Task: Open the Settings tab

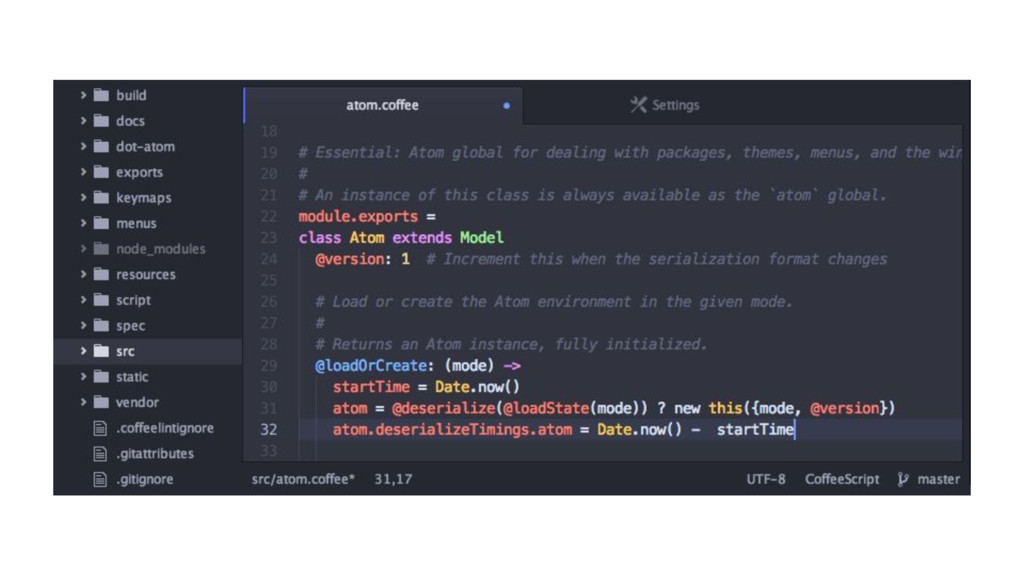Action: coord(665,105)
